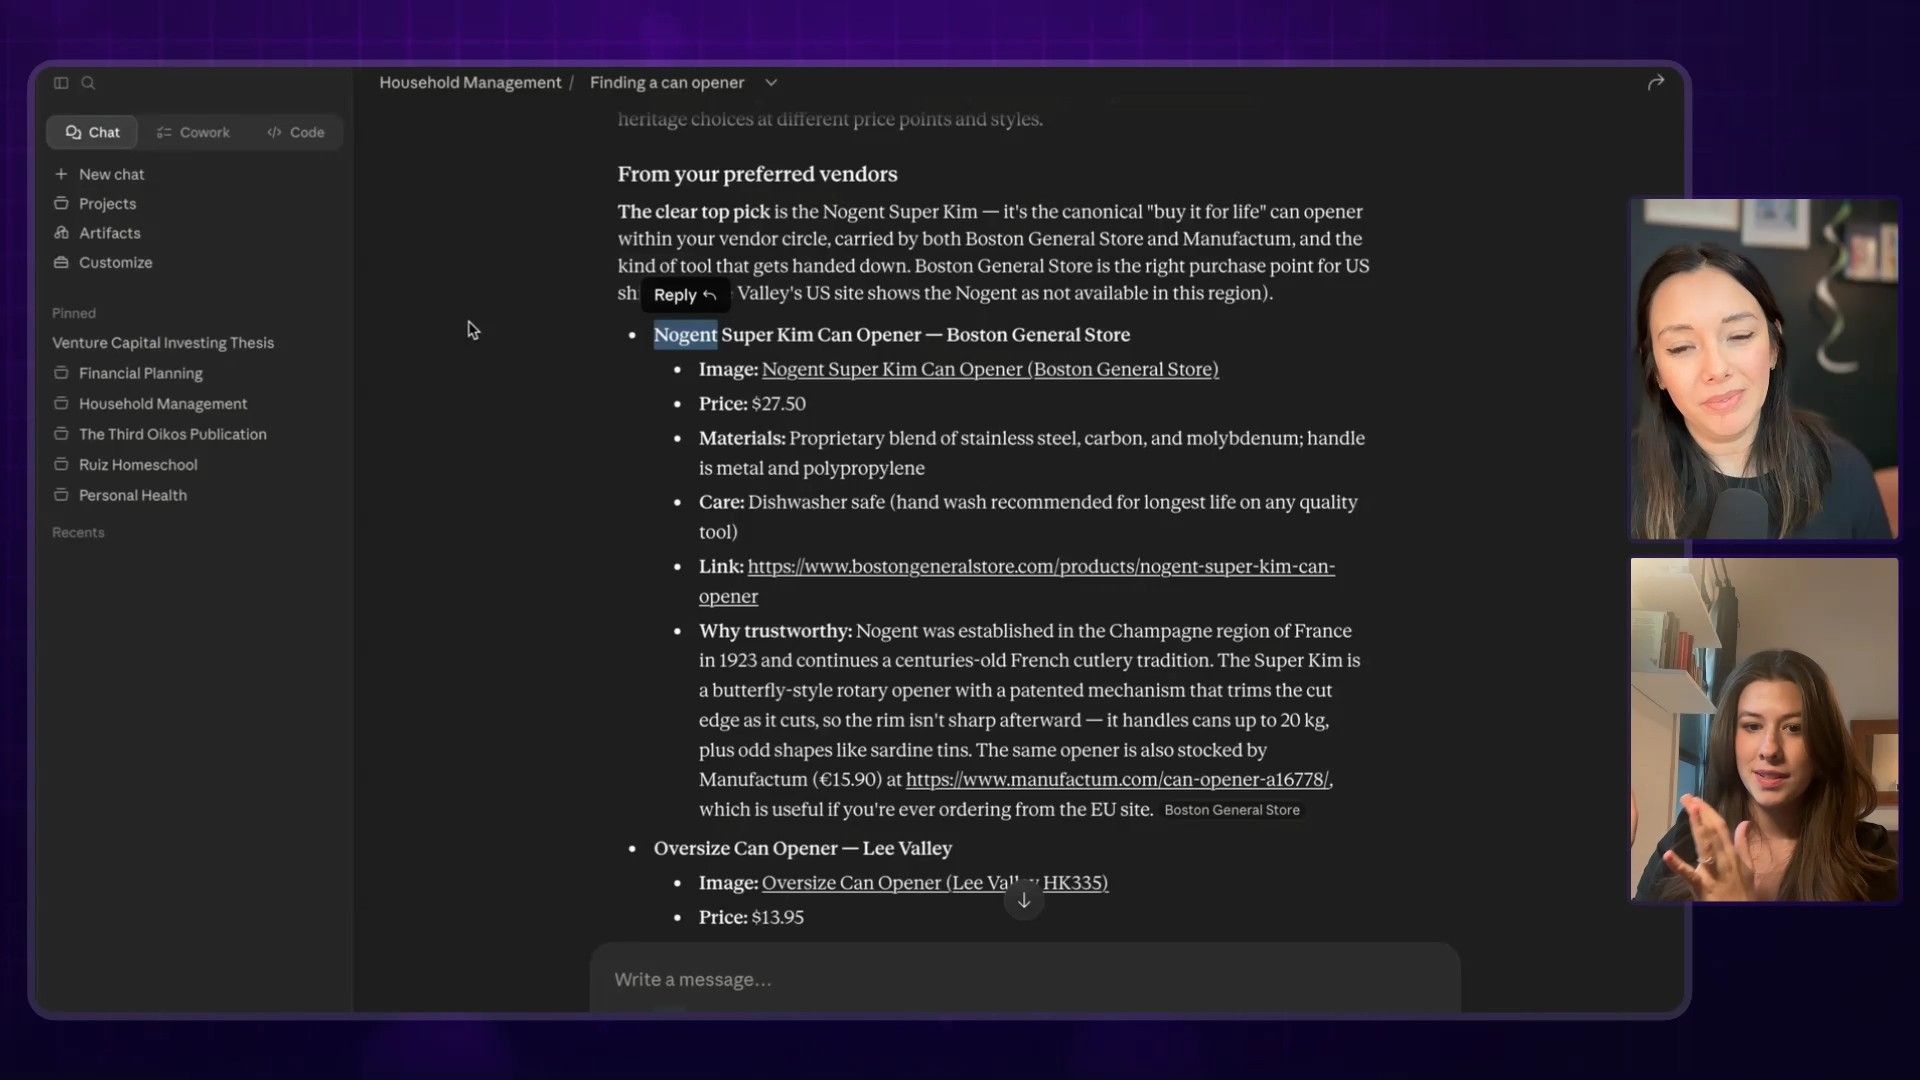Go to Household Management breadcrumb

(x=470, y=83)
